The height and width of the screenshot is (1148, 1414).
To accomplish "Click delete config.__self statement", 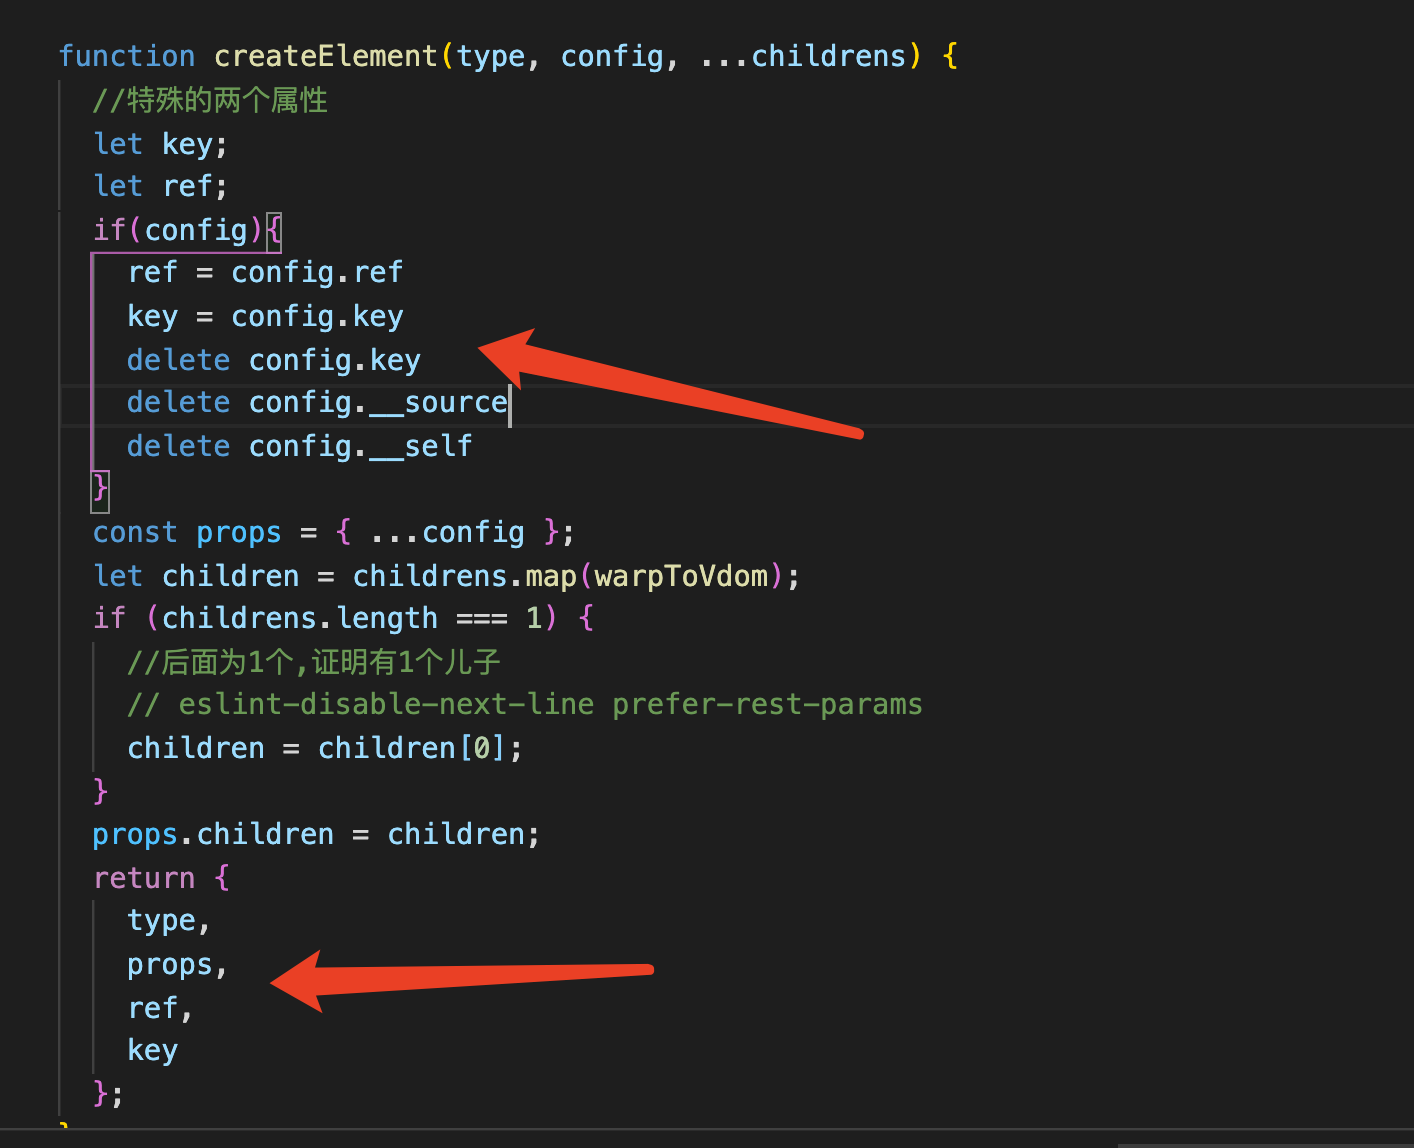I will pyautogui.click(x=297, y=445).
